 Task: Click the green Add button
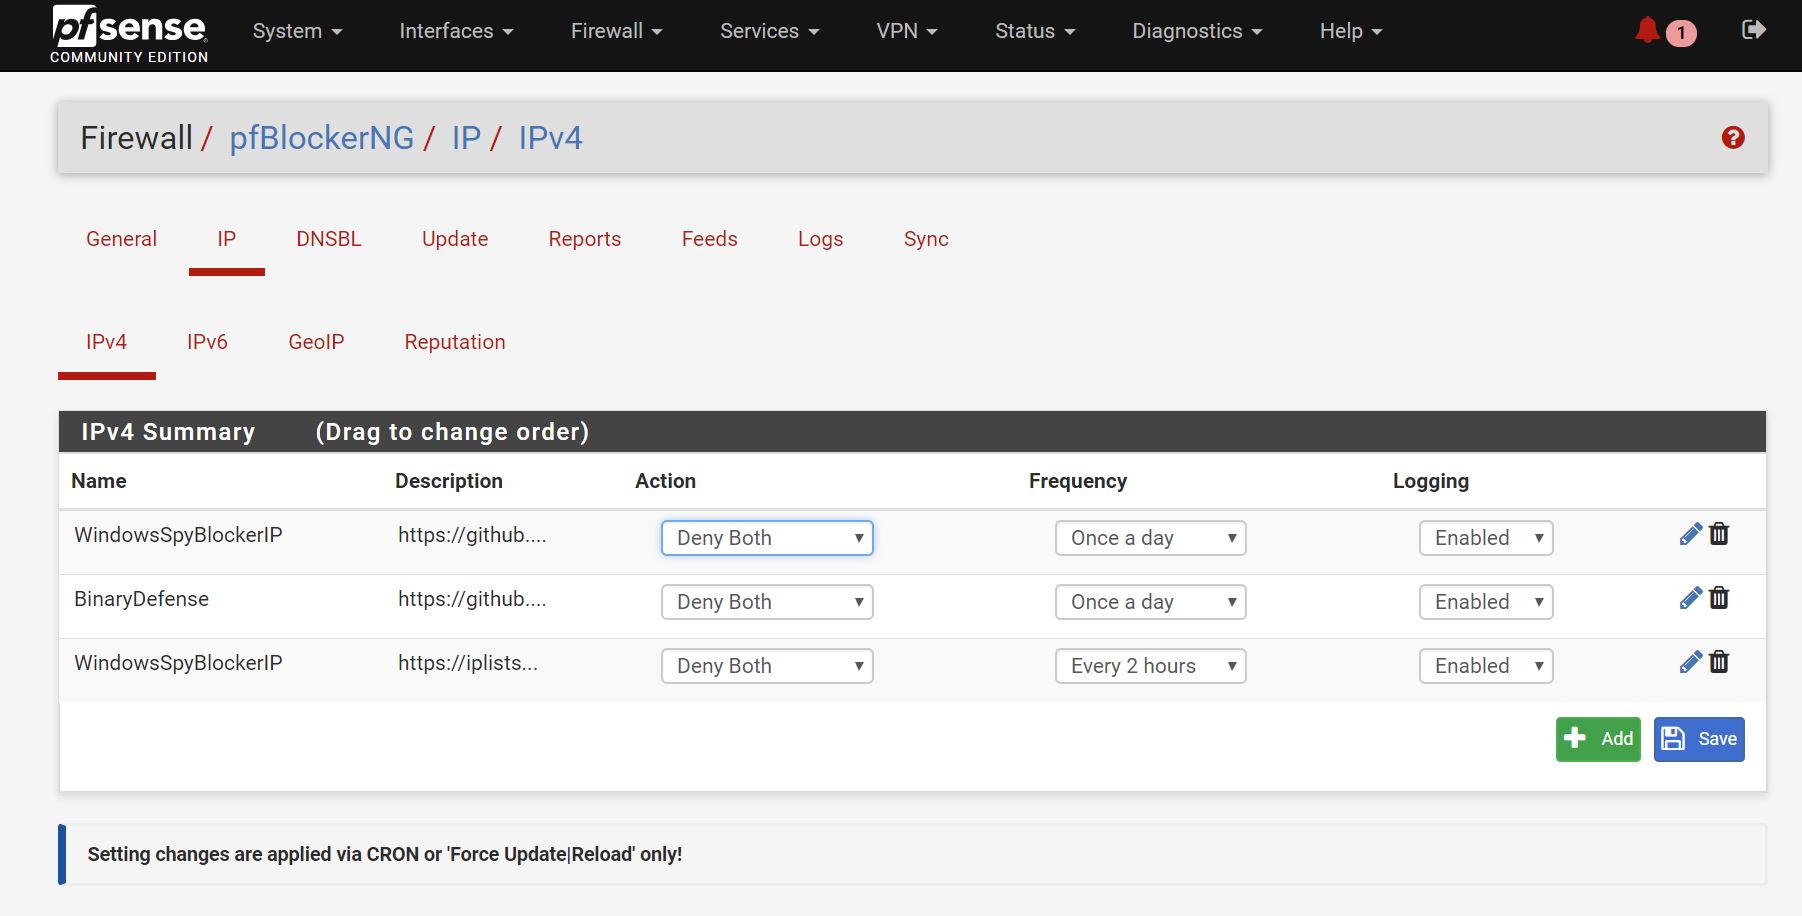(1597, 739)
